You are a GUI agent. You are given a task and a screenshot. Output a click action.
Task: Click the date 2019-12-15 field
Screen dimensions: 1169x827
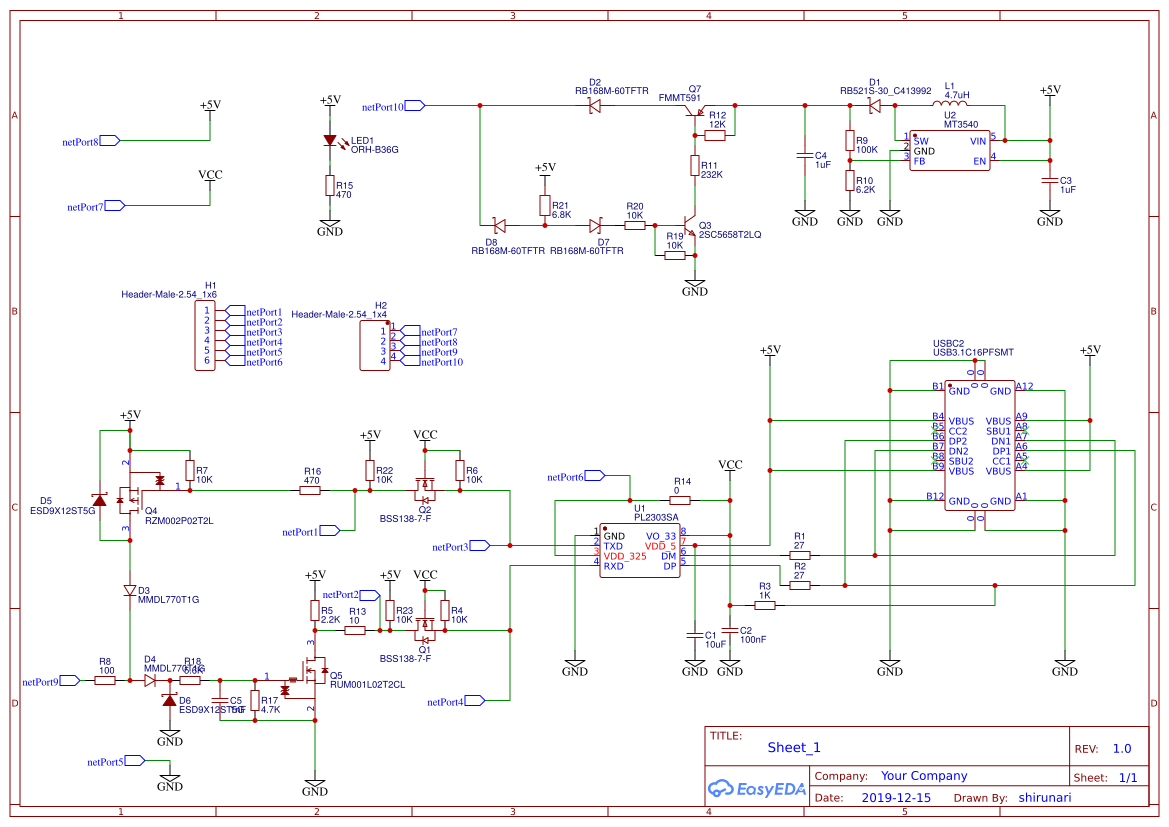click(897, 797)
